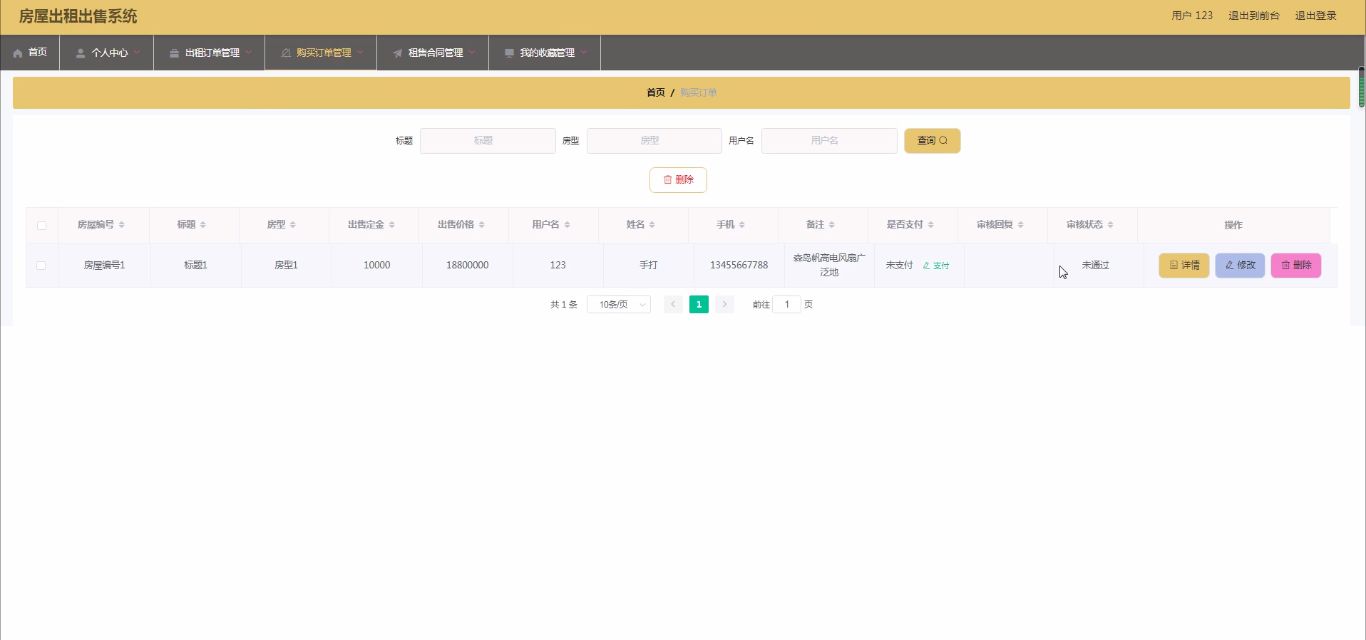The height and width of the screenshot is (640, 1366).
Task: Expand the 租售合同管理 menu arrow
Action: point(472,53)
